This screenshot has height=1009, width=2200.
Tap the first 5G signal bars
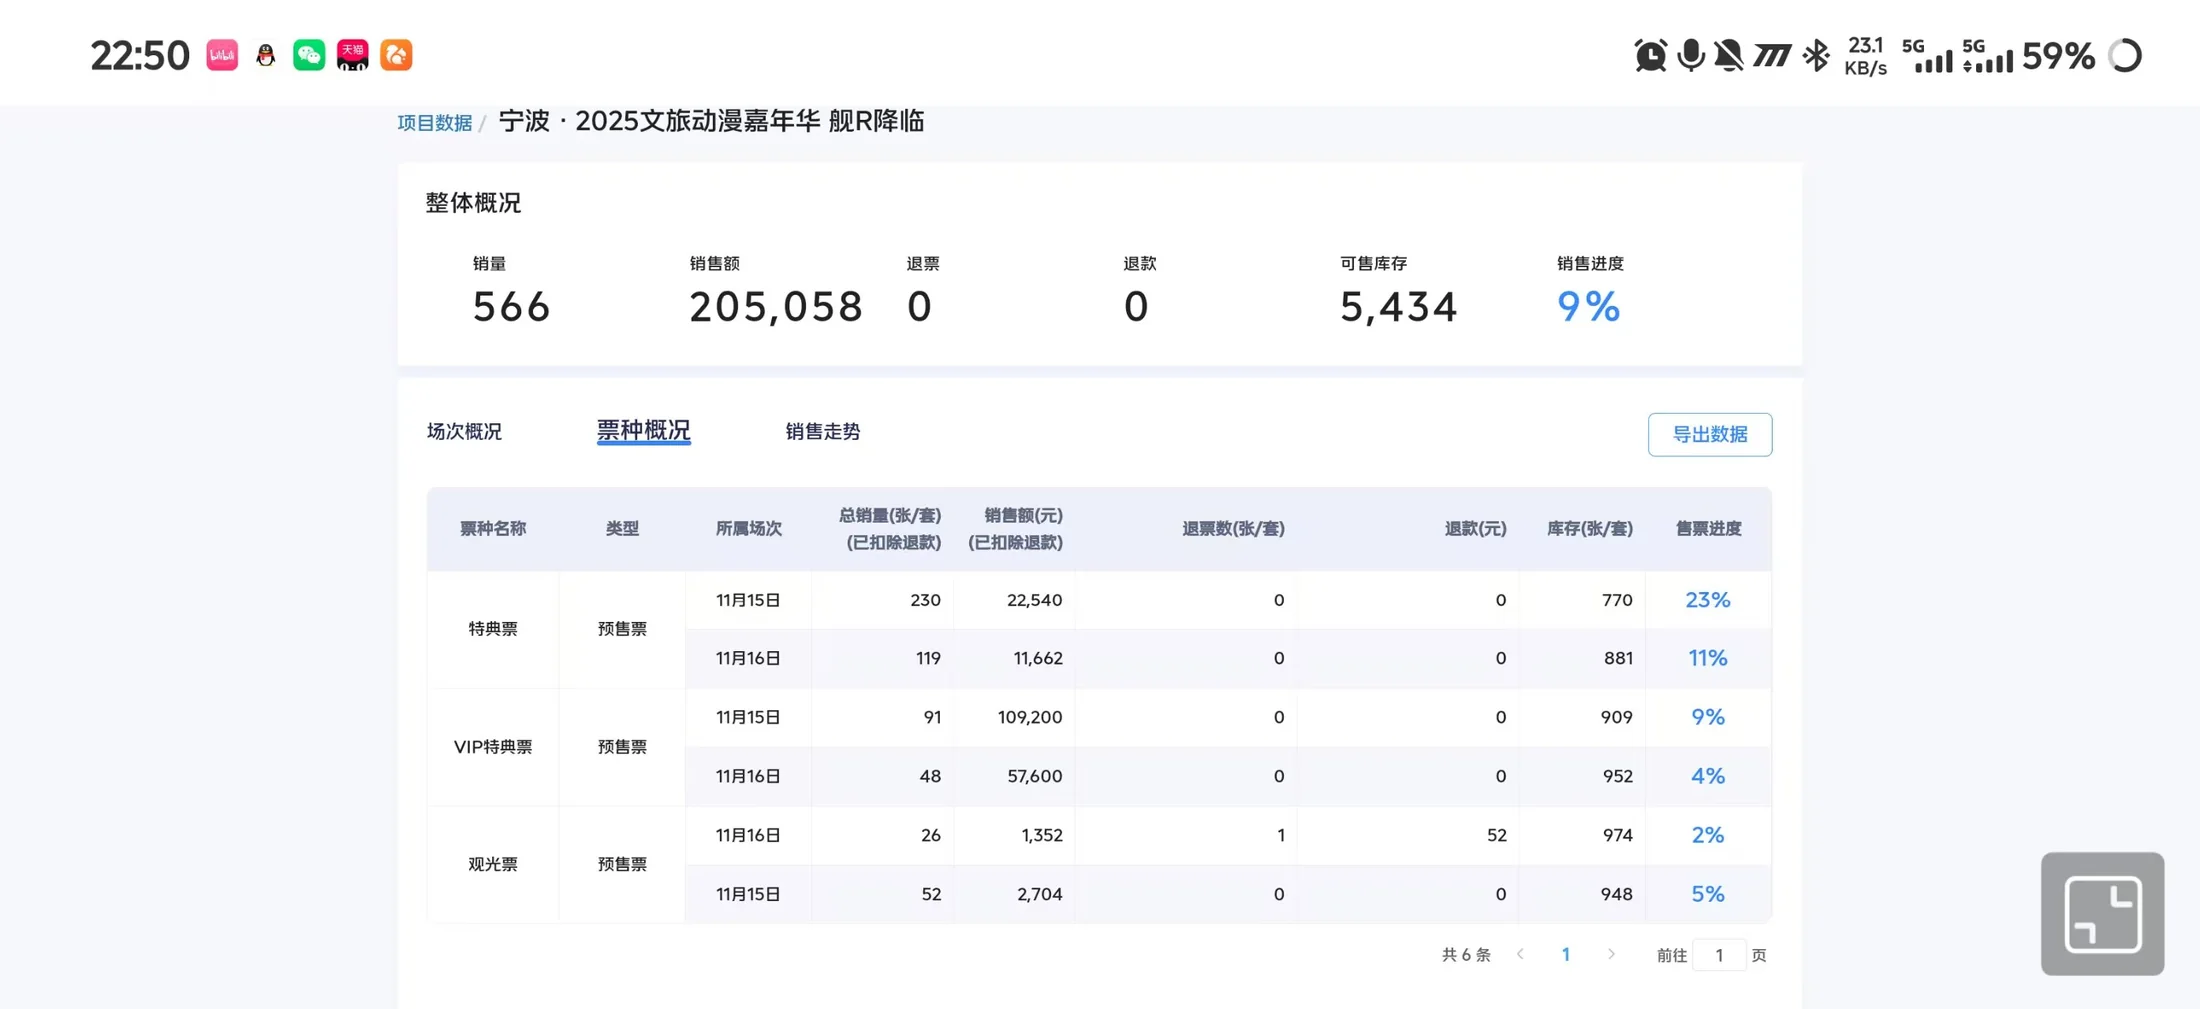pyautogui.click(x=1927, y=55)
